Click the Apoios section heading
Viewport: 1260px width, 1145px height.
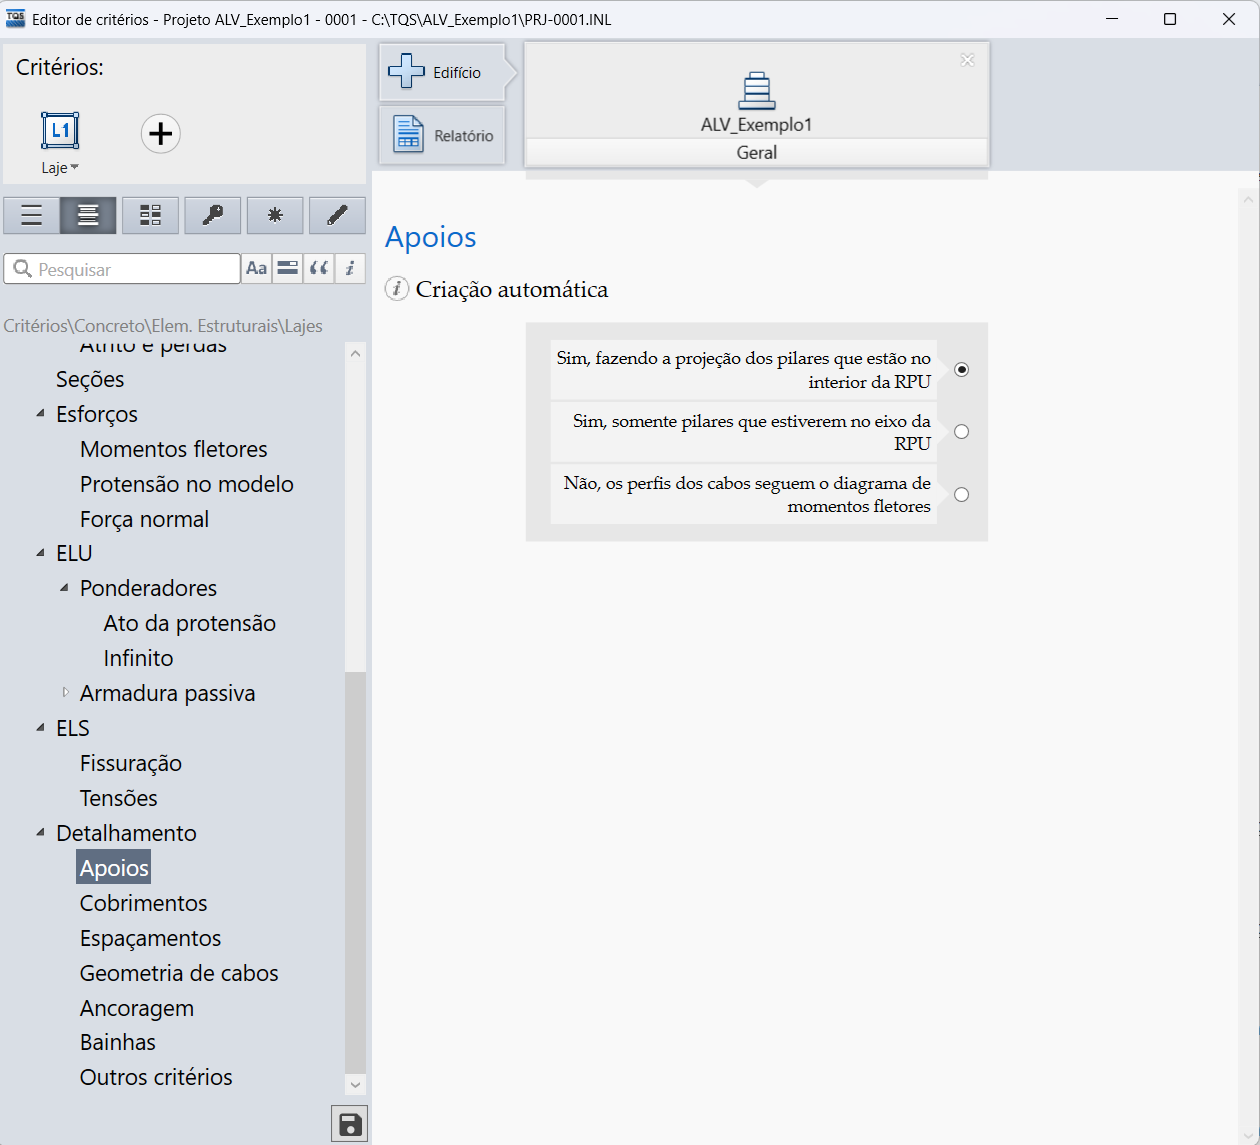click(431, 237)
